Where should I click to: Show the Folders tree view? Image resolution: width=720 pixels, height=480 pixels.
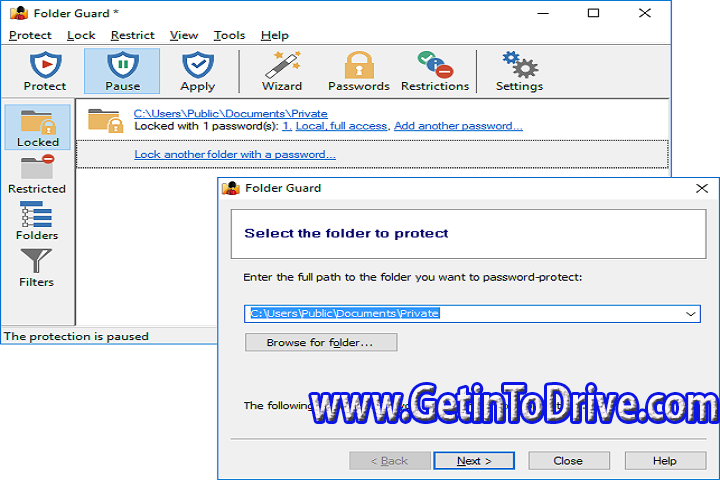(x=37, y=221)
